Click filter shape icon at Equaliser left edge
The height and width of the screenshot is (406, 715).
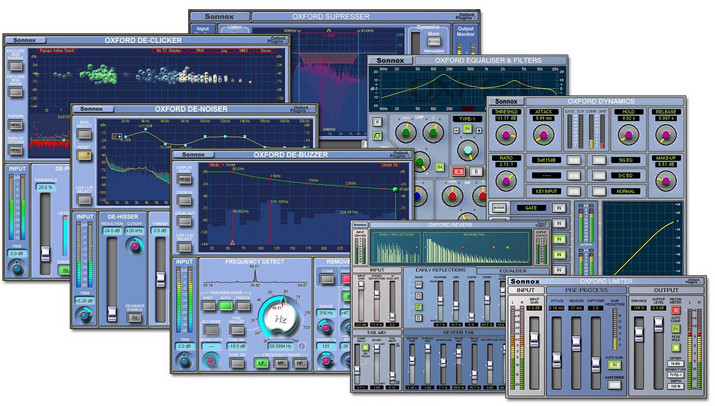click(378, 135)
